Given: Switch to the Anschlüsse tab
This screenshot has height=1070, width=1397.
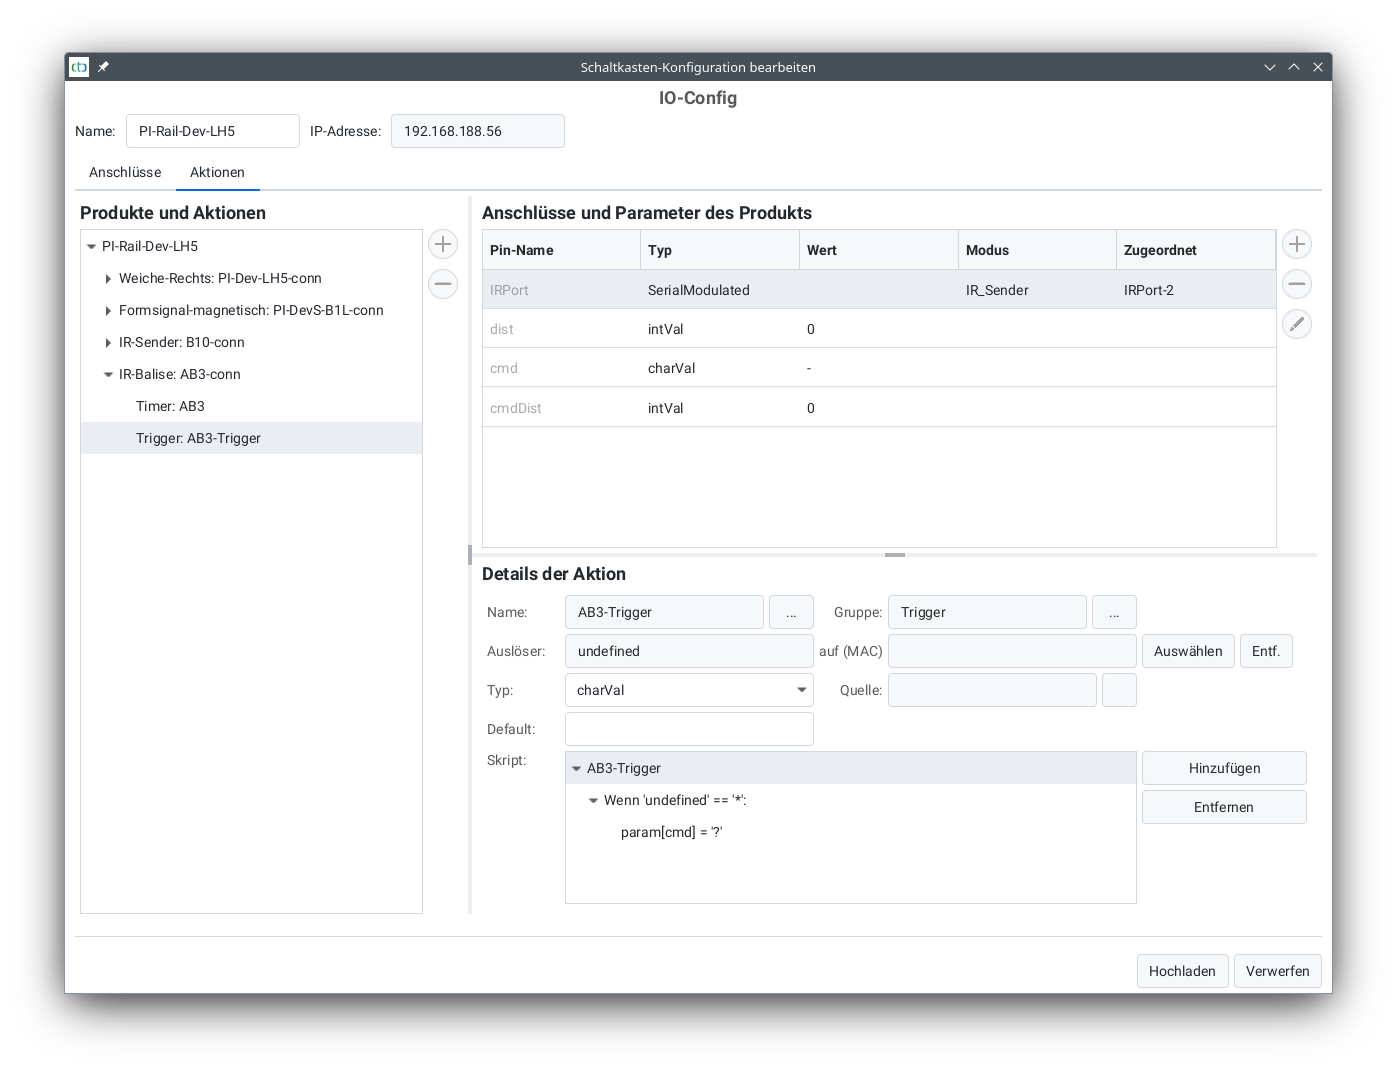Looking at the screenshot, I should [x=125, y=172].
